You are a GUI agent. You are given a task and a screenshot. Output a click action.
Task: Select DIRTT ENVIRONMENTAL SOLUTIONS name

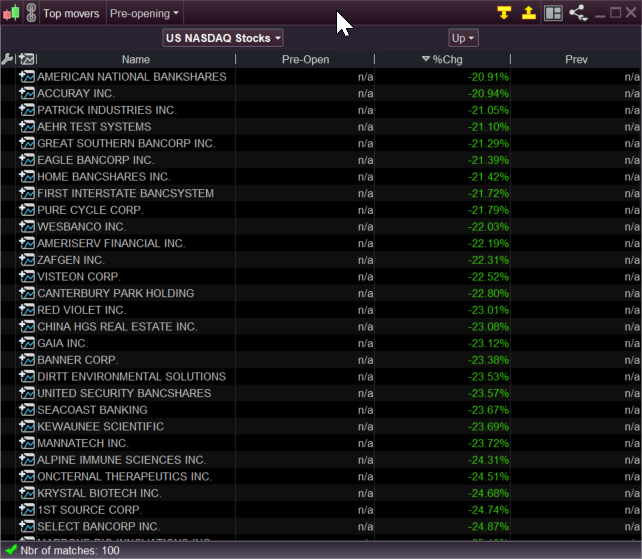(x=131, y=377)
